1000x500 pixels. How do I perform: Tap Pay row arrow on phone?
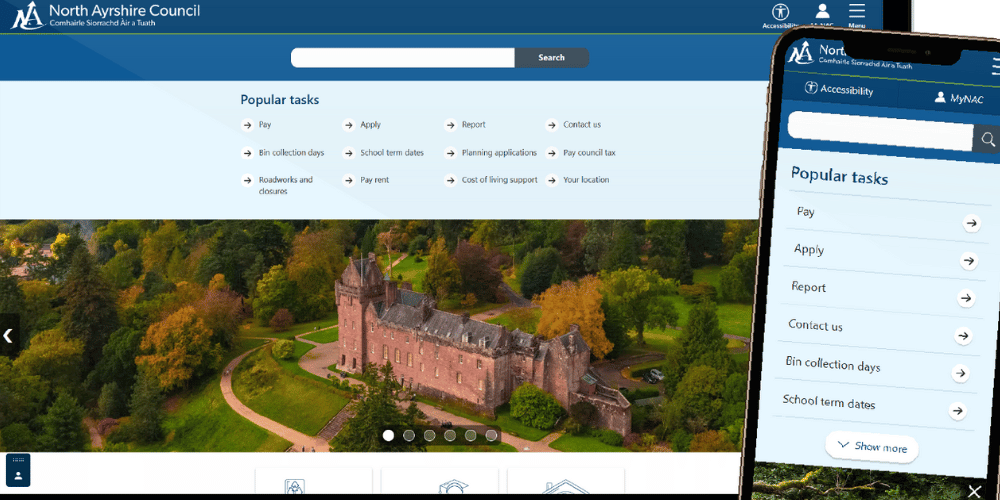pyautogui.click(x=971, y=223)
